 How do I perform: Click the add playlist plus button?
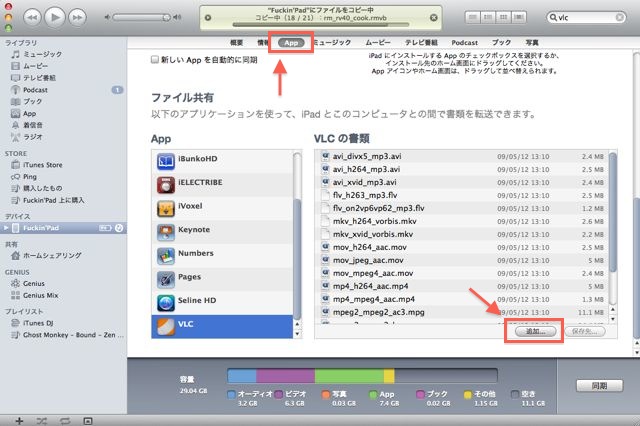(19, 421)
